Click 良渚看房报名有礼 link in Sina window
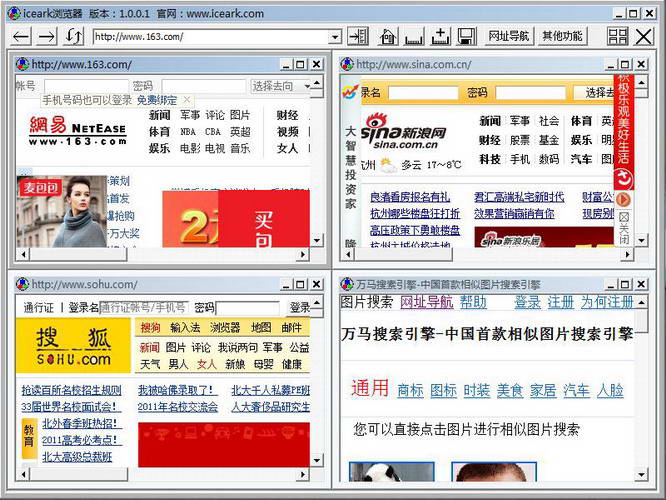The width and height of the screenshot is (666, 500). point(410,197)
